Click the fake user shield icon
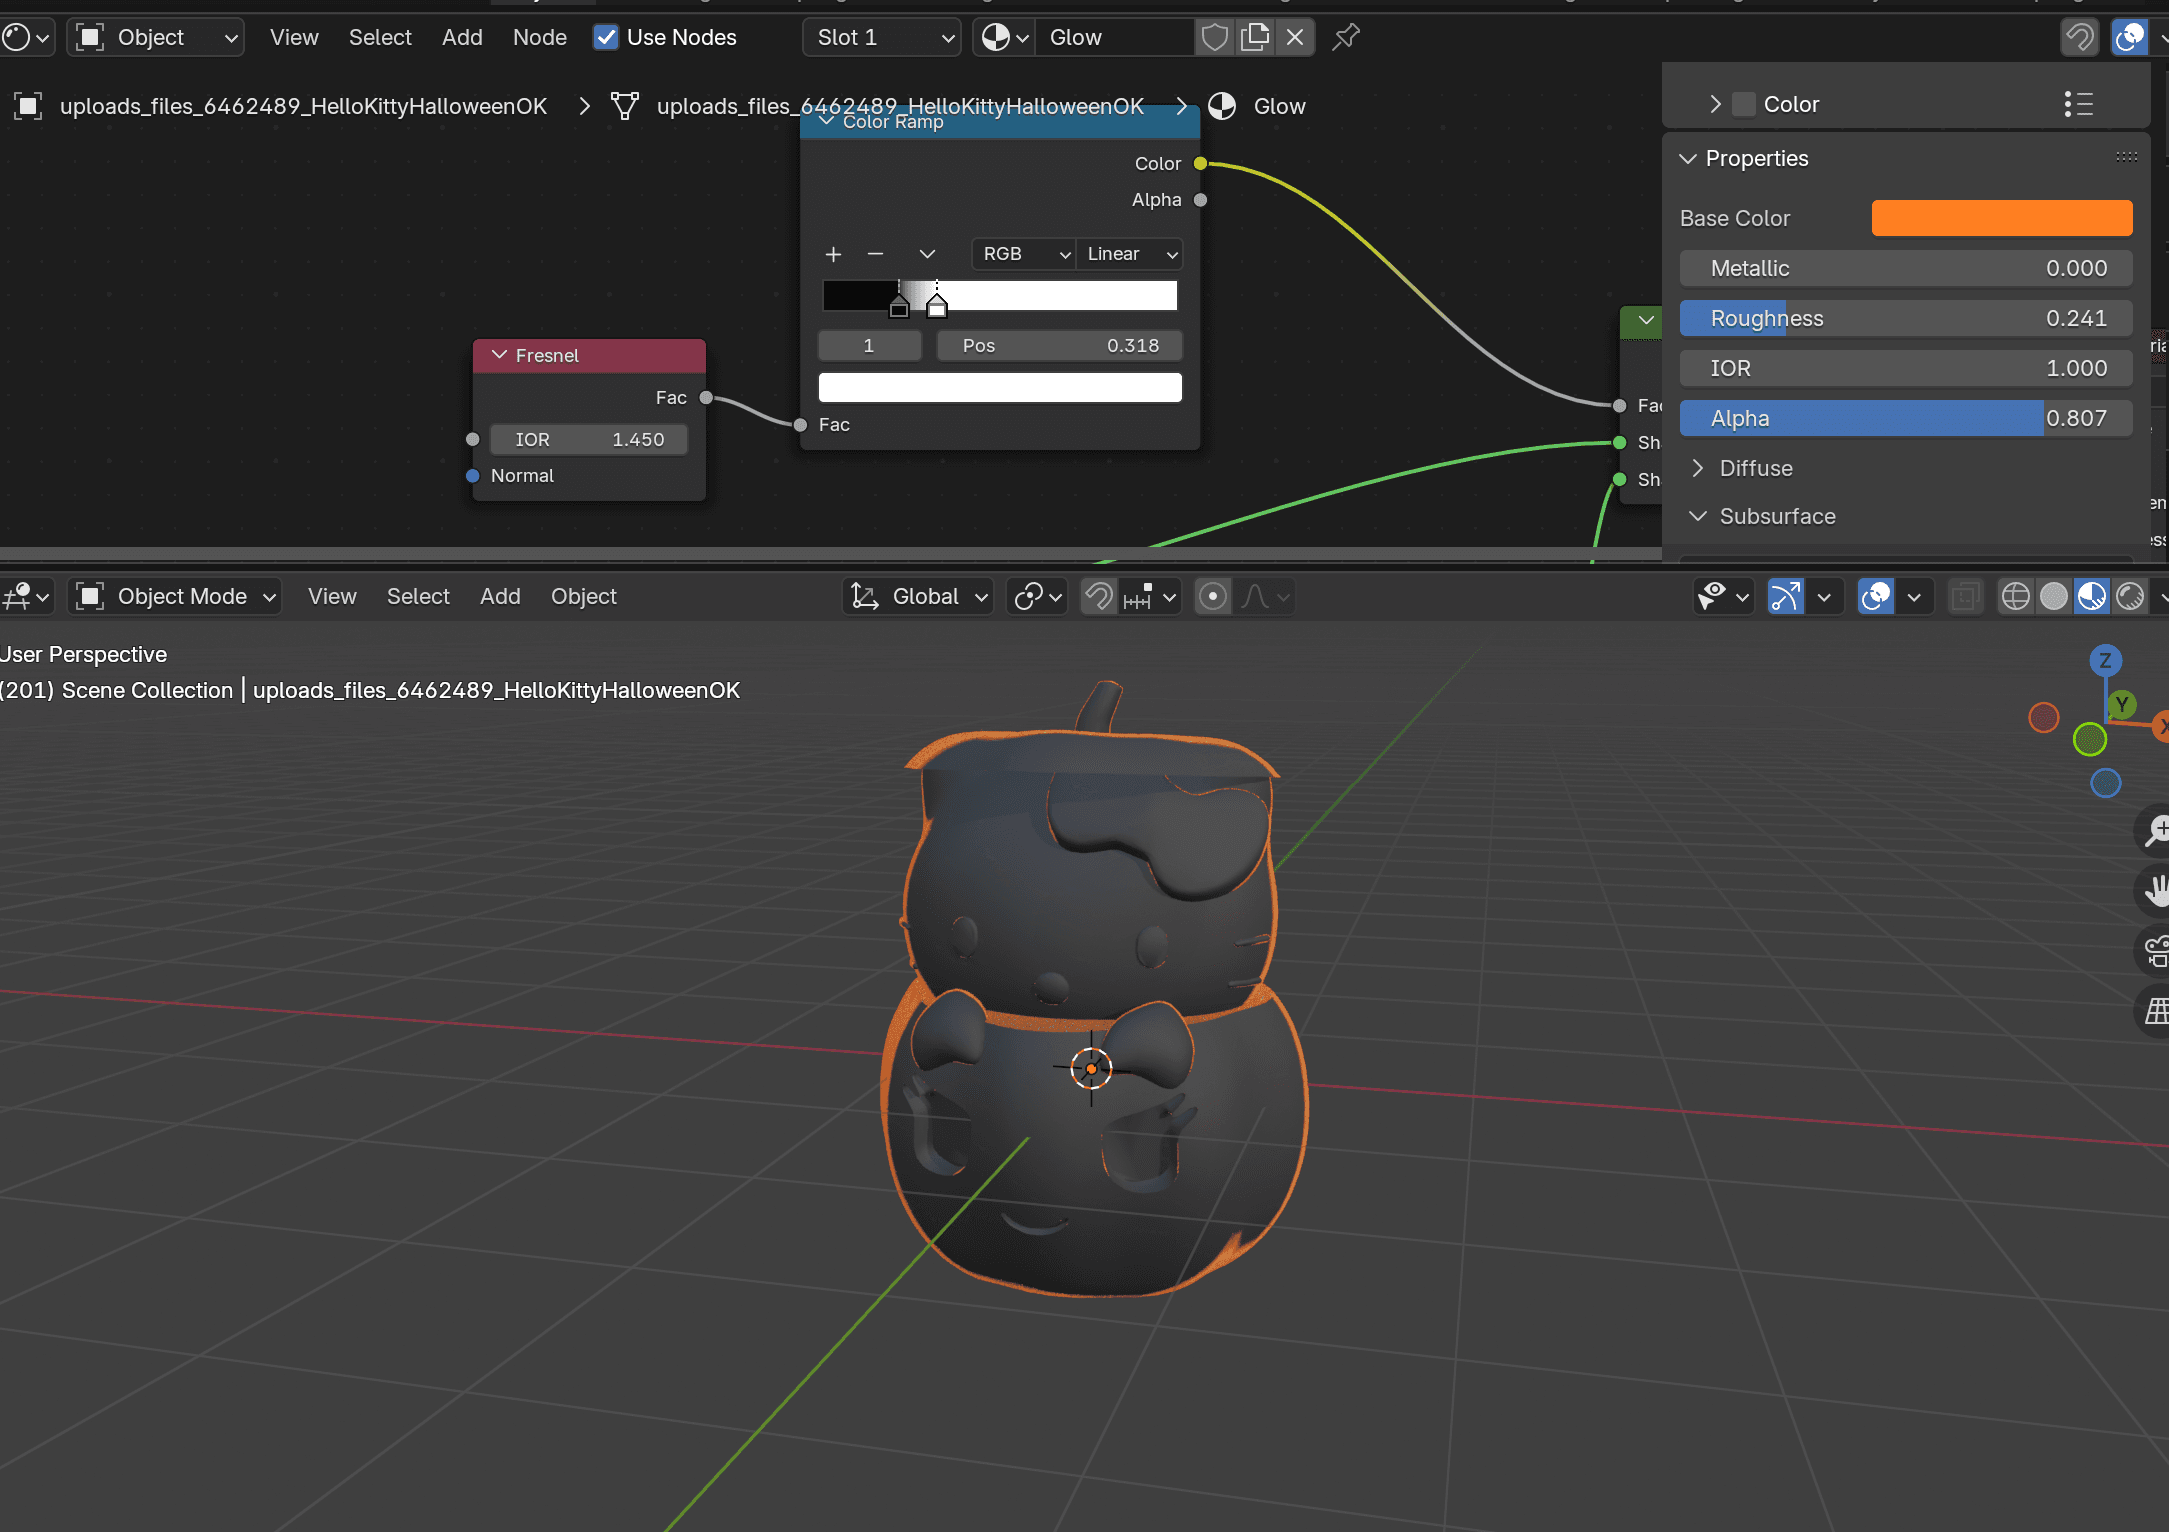This screenshot has width=2169, height=1532. [1214, 38]
